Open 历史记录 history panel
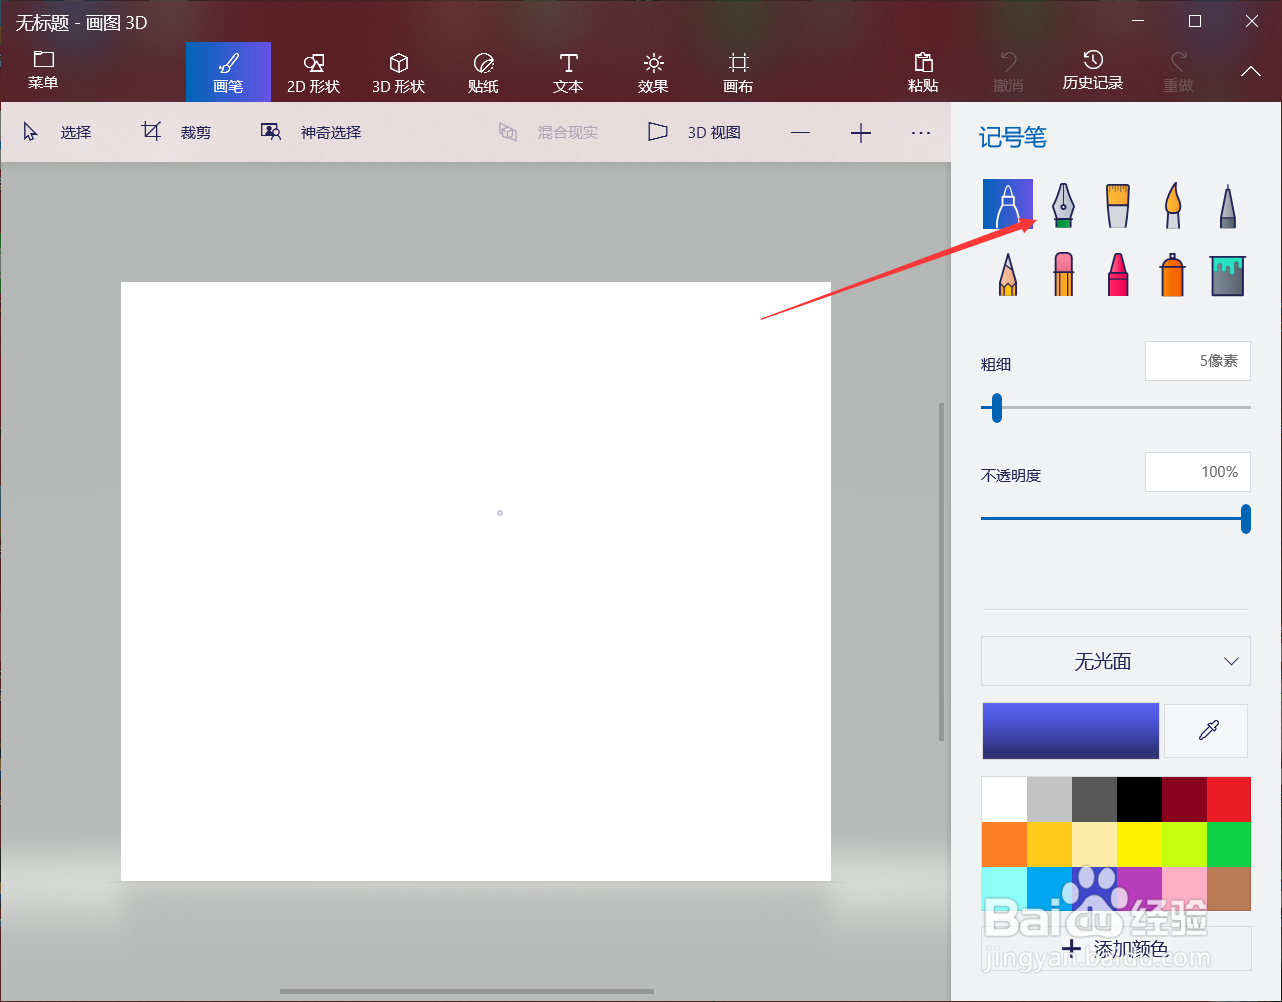Image resolution: width=1282 pixels, height=1002 pixels. pos(1093,72)
